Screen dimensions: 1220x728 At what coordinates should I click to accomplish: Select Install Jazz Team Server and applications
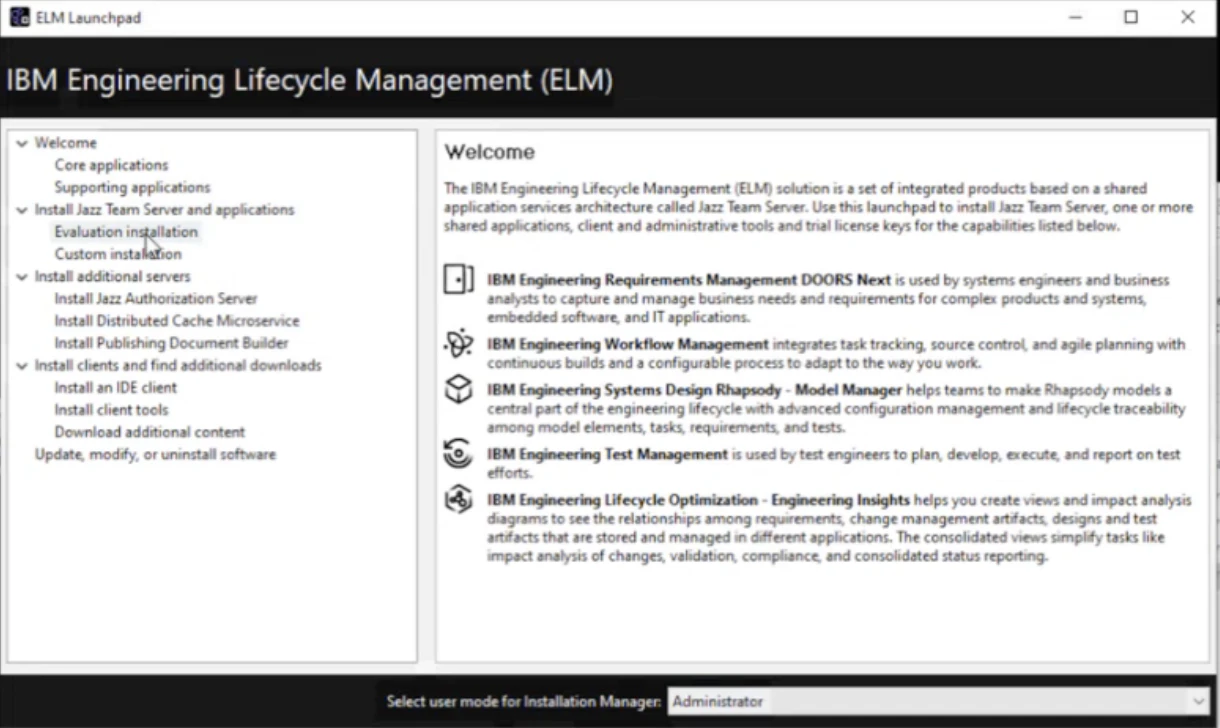pos(164,210)
